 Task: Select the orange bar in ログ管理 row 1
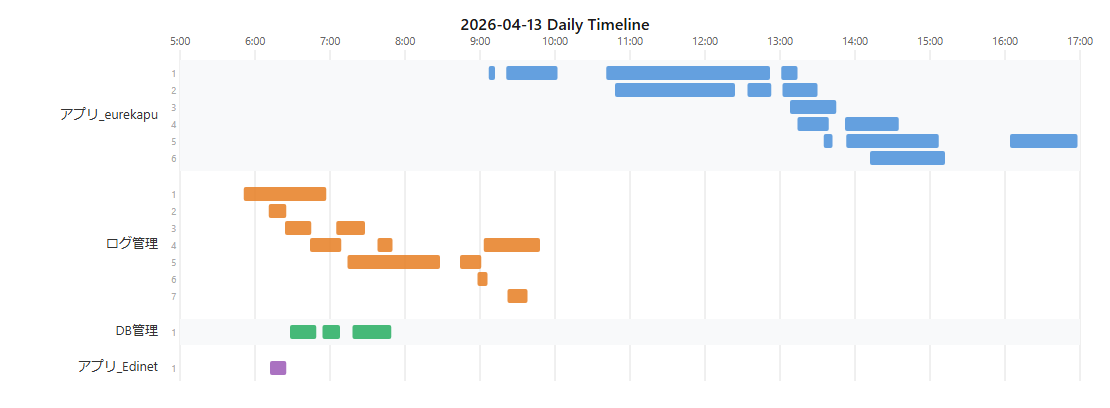pos(285,194)
